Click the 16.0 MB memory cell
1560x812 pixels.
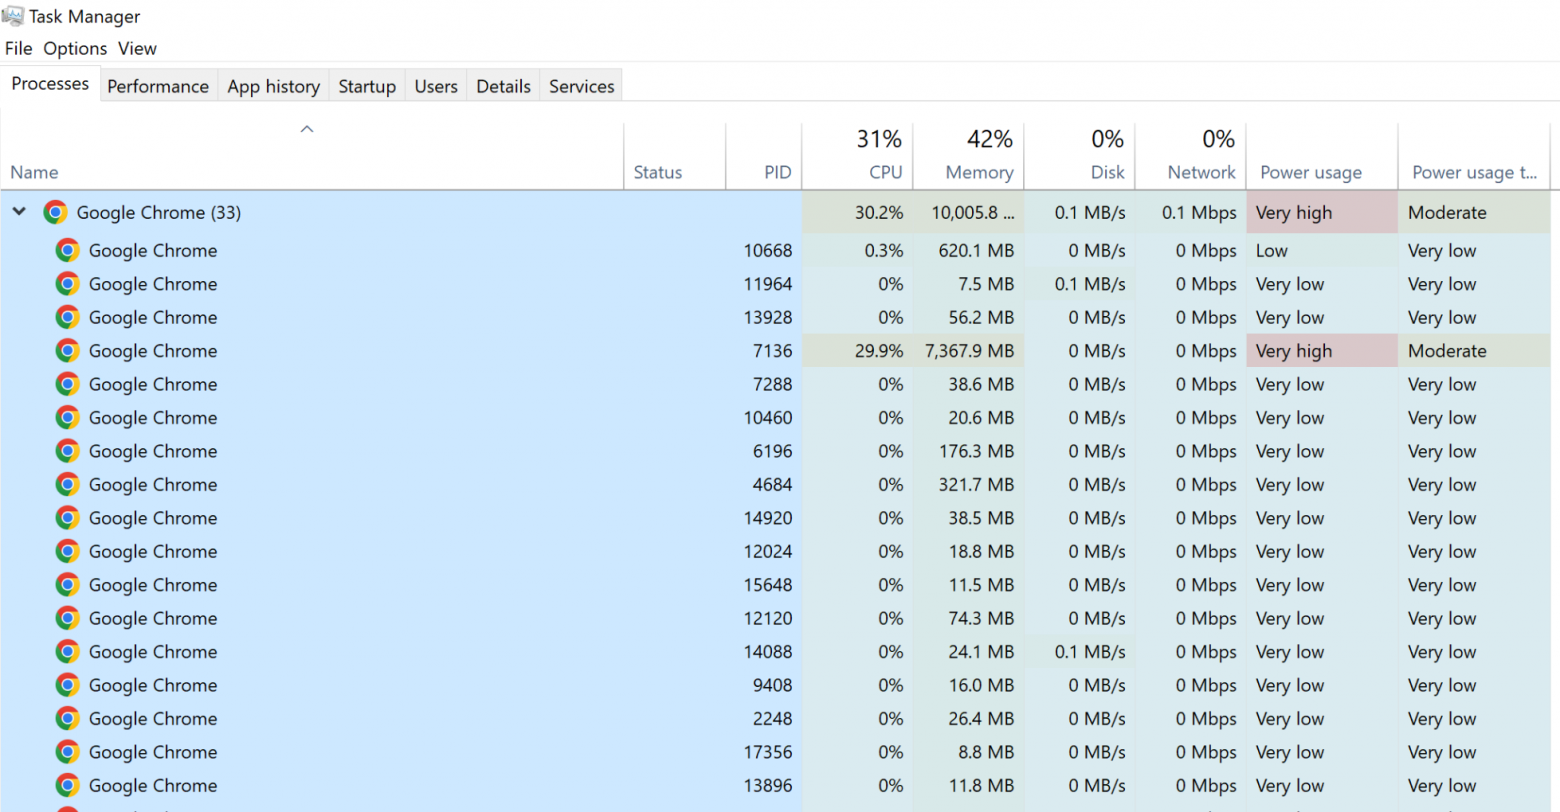[x=968, y=686]
